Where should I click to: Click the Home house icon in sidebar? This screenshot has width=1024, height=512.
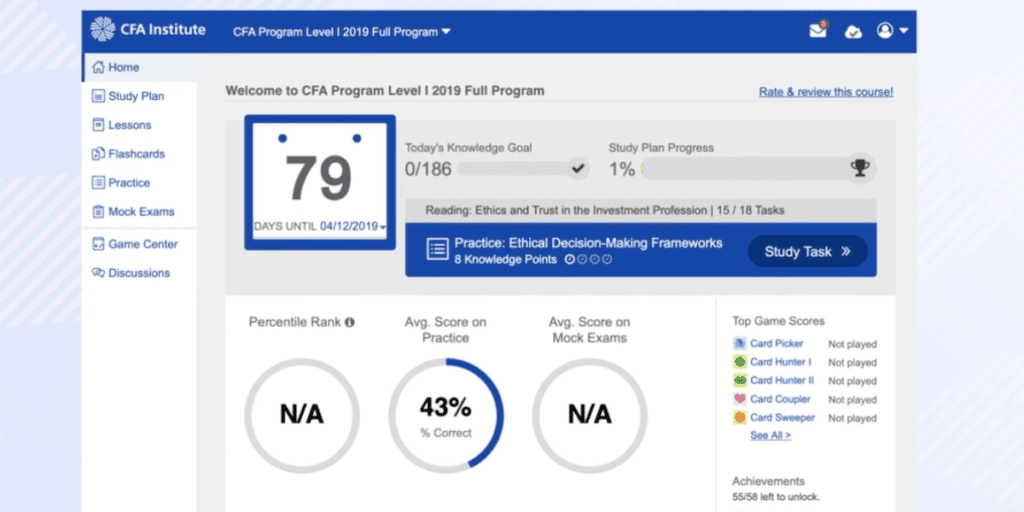click(x=99, y=67)
